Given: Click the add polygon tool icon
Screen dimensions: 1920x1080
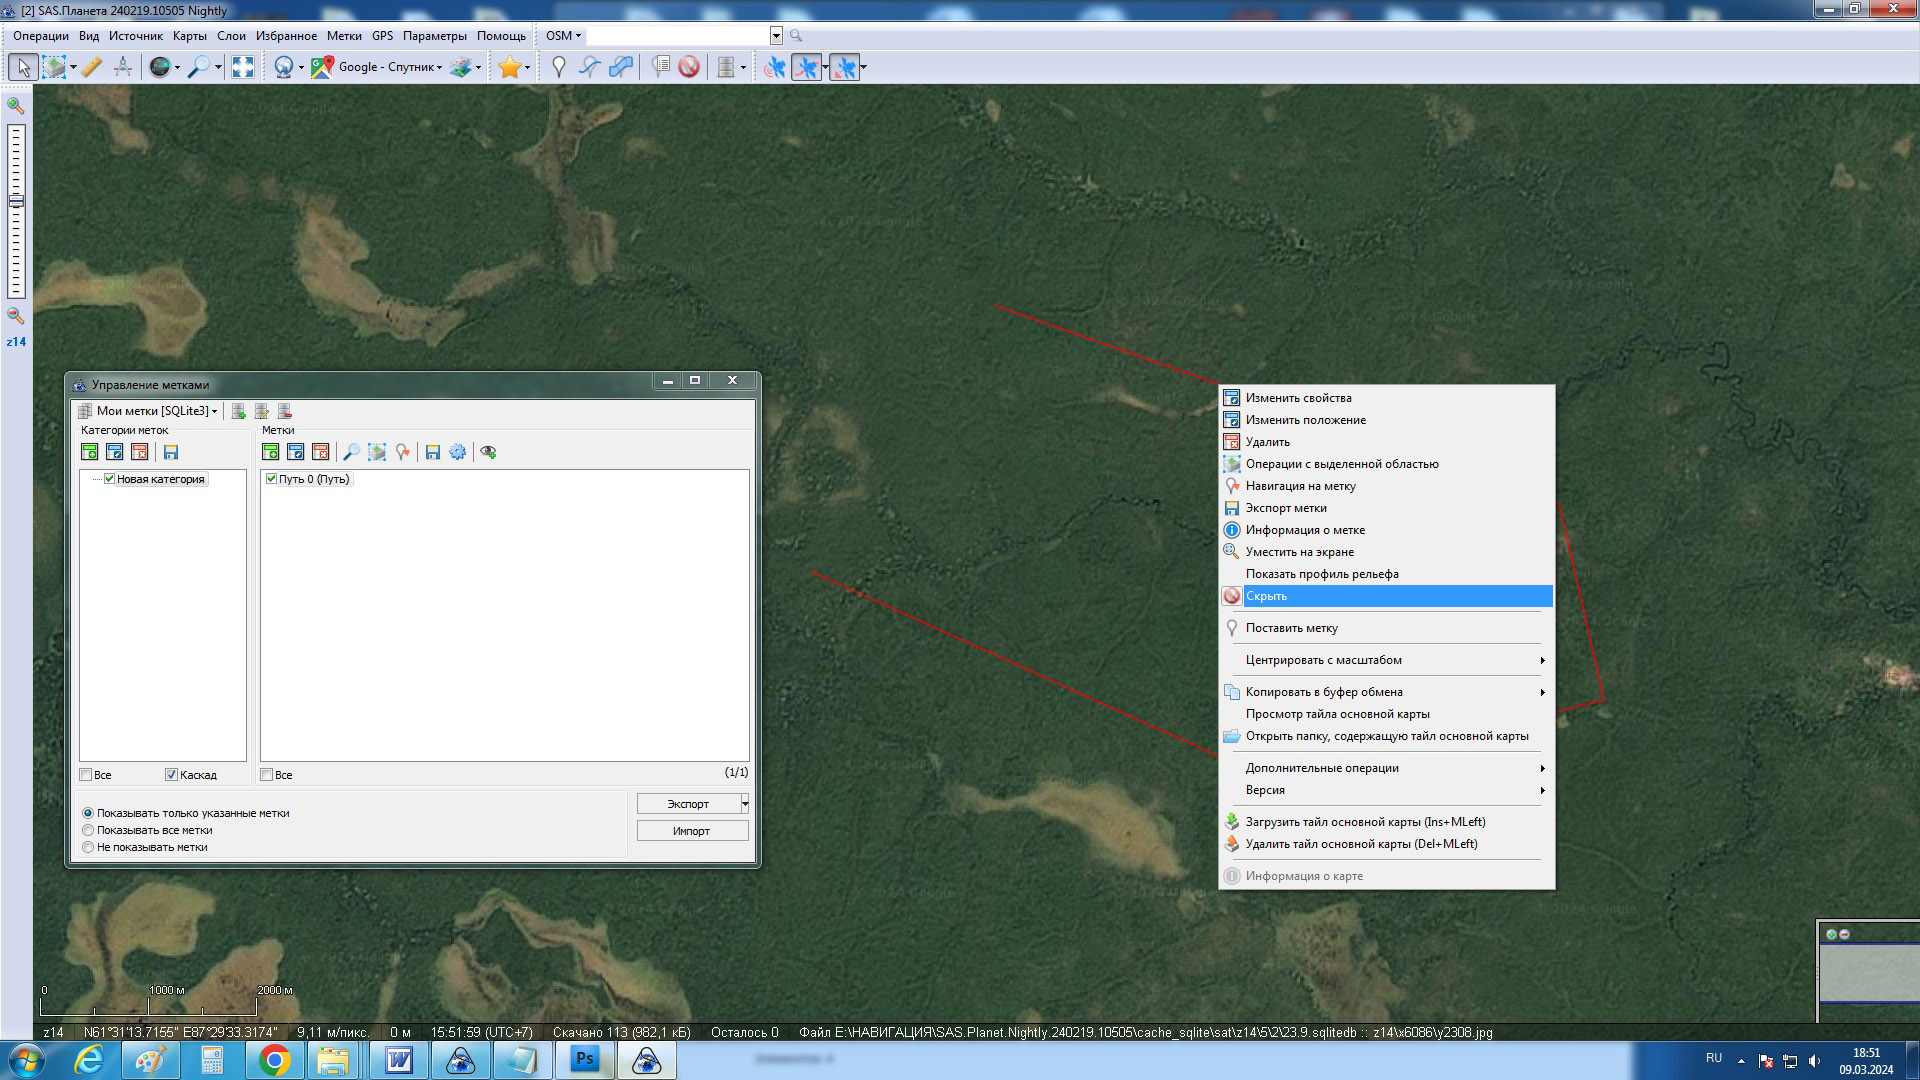Looking at the screenshot, I should pyautogui.click(x=621, y=67).
